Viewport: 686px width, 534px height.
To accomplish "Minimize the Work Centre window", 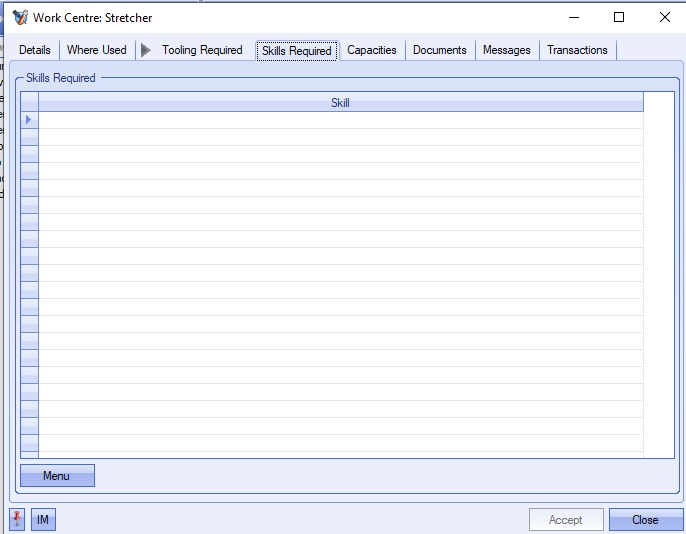I will tap(574, 17).
